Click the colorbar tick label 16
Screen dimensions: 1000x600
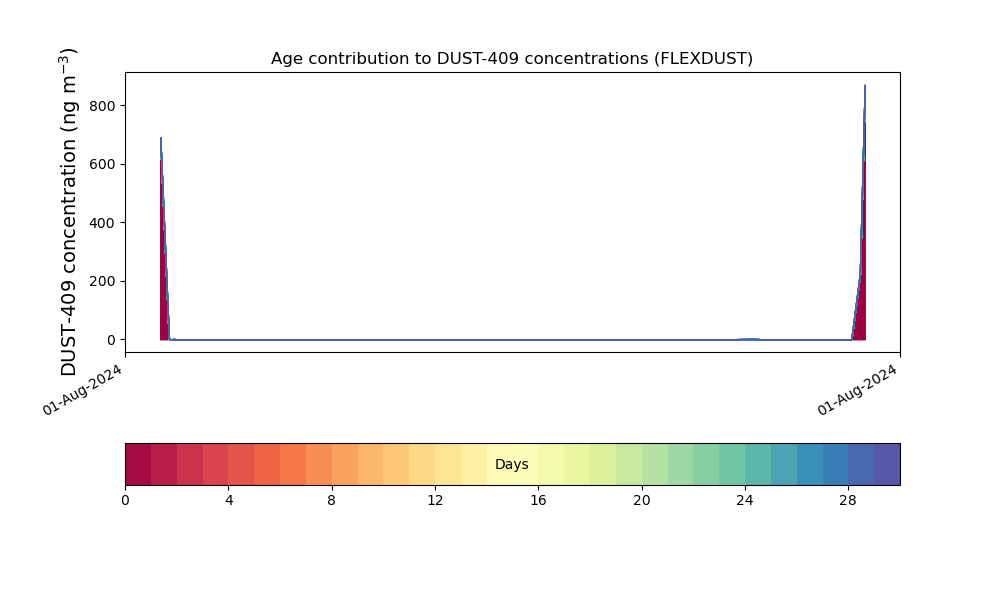[538, 500]
